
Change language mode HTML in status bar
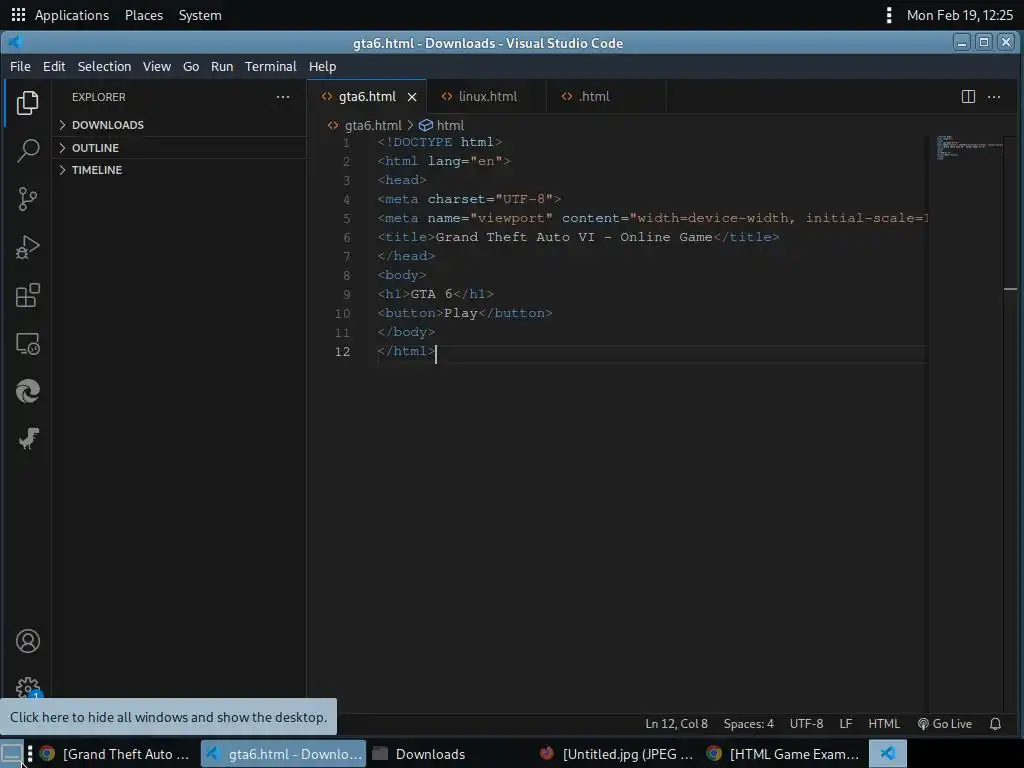pos(884,724)
